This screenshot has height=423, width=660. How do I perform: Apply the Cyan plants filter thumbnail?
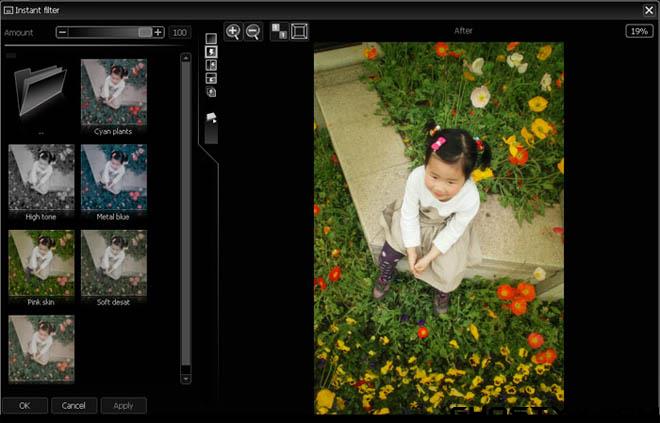(x=114, y=92)
